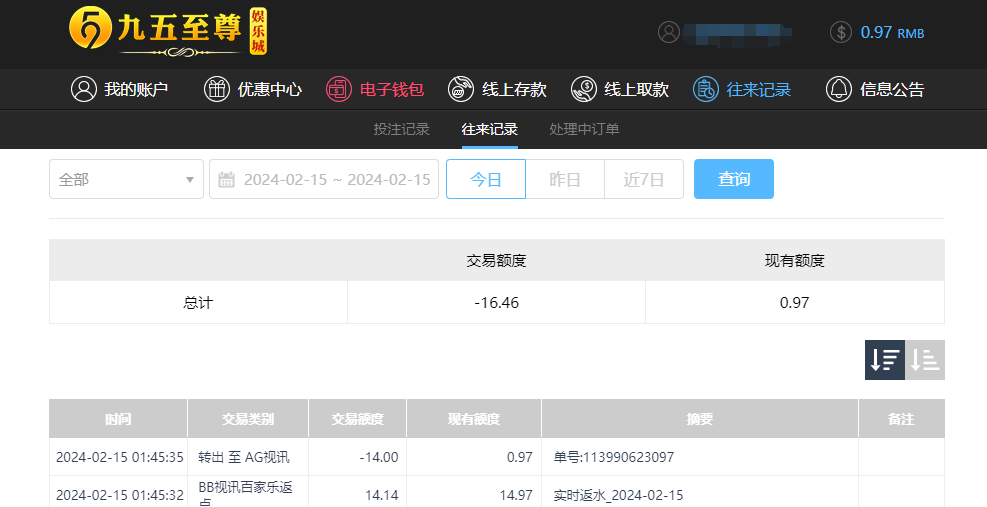Click the user avatar icon in header
The width and height of the screenshot is (987, 507).
[668, 32]
